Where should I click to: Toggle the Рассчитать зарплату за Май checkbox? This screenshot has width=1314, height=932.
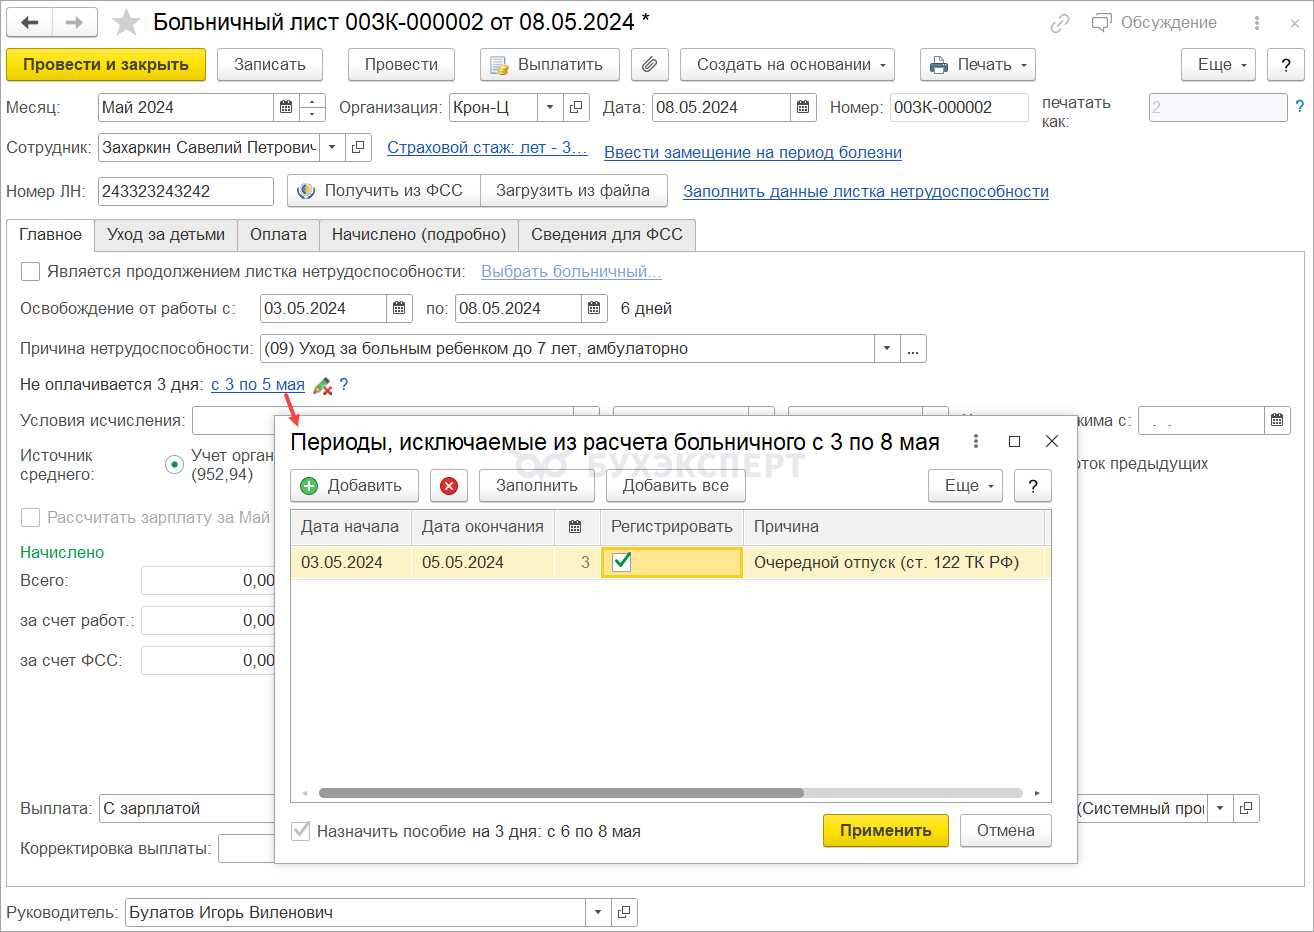click(x=31, y=517)
